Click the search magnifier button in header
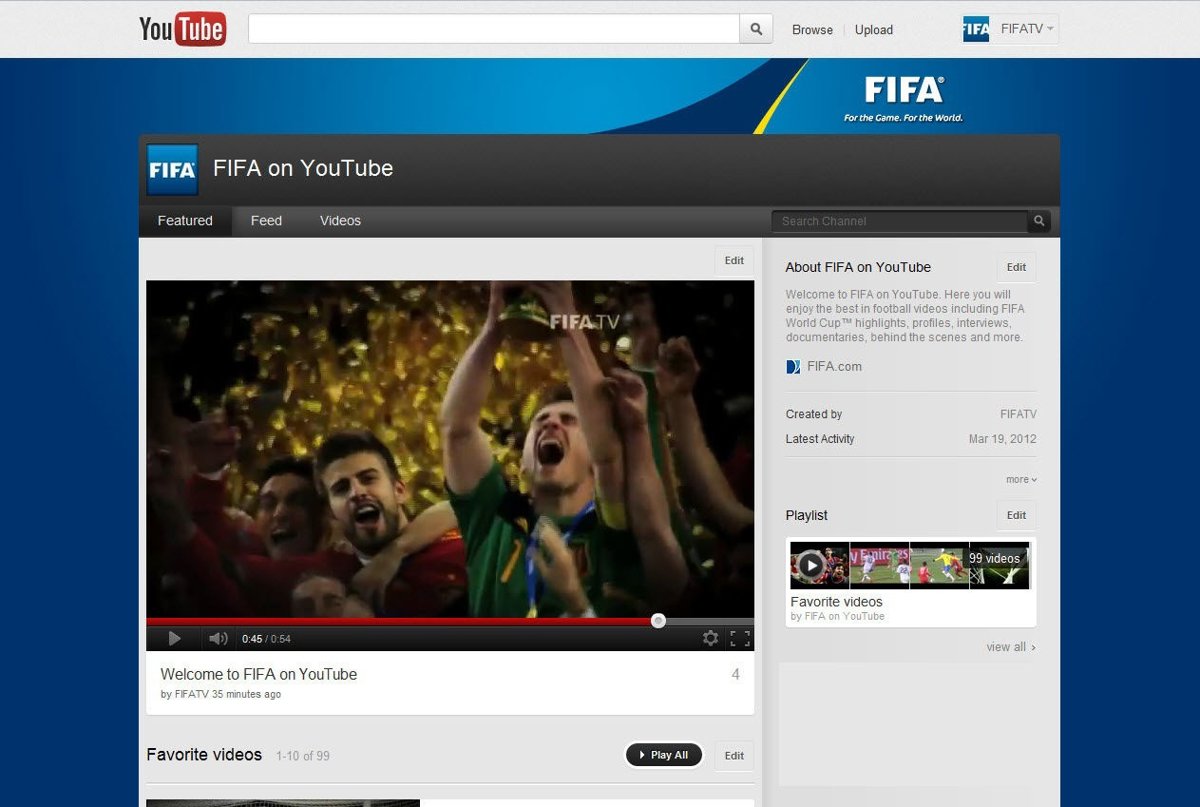The height and width of the screenshot is (807, 1200). pos(756,29)
